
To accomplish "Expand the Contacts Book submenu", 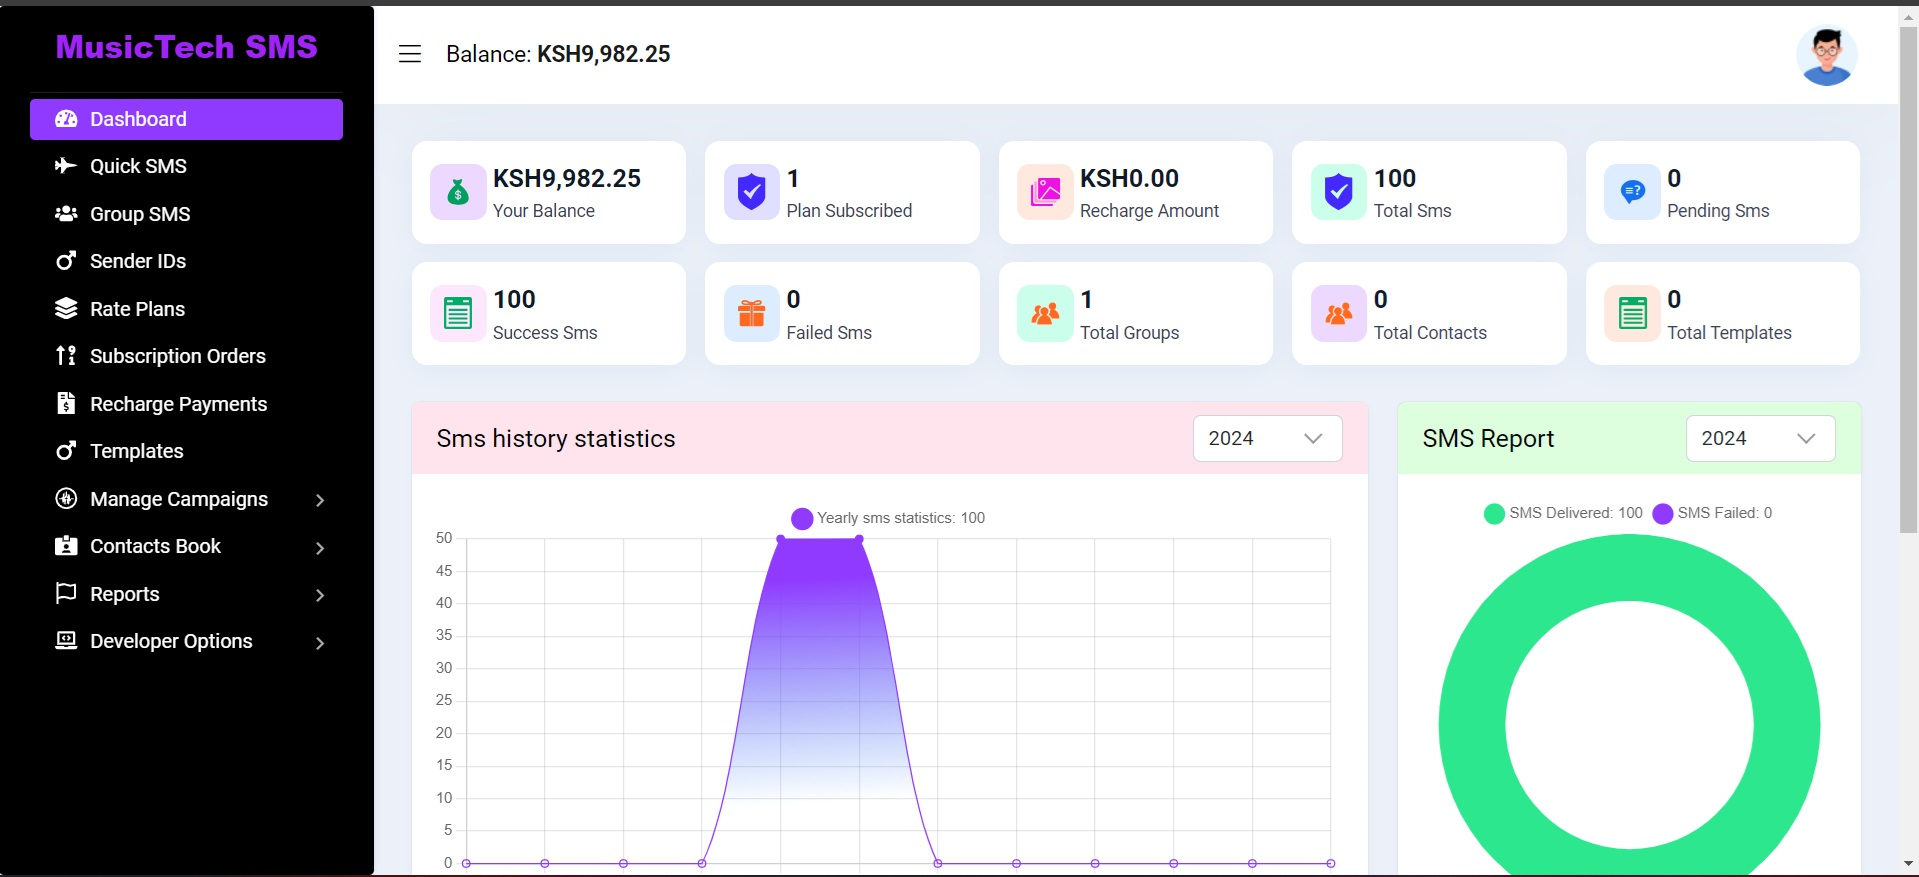I will click(x=190, y=547).
